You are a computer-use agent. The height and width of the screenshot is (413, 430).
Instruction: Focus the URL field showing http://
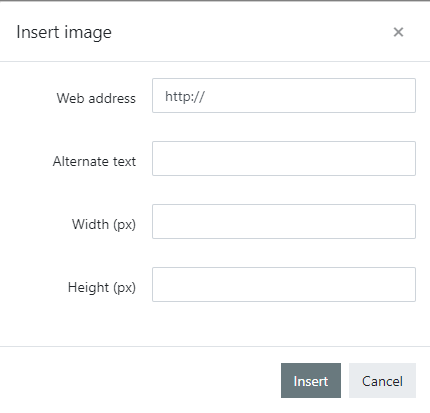coord(284,96)
